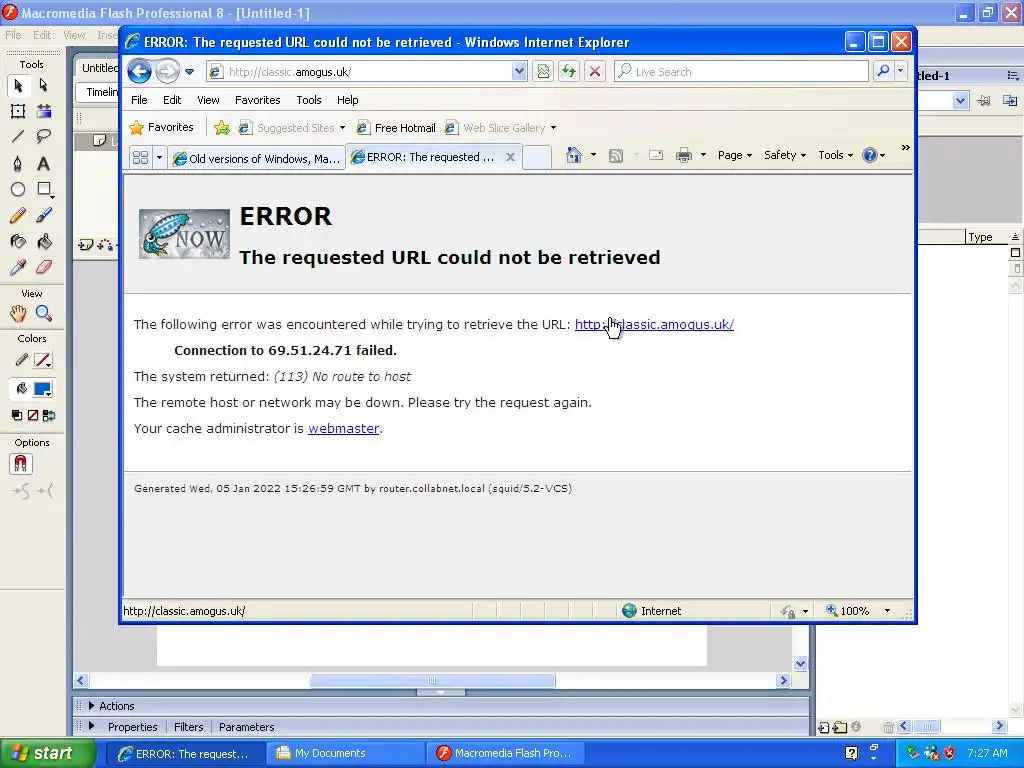Close the ERROR tab in IE
The image size is (1024, 768).
(510, 157)
